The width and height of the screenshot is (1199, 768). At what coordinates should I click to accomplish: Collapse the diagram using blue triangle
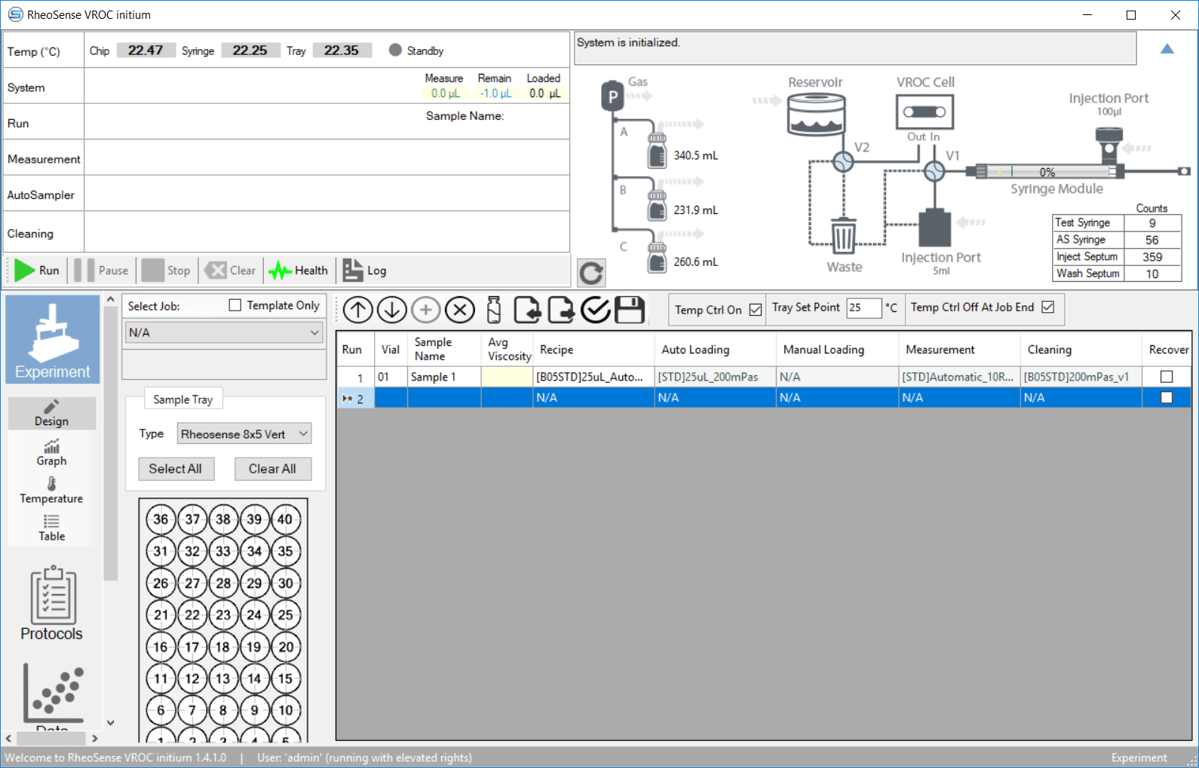[1167, 49]
